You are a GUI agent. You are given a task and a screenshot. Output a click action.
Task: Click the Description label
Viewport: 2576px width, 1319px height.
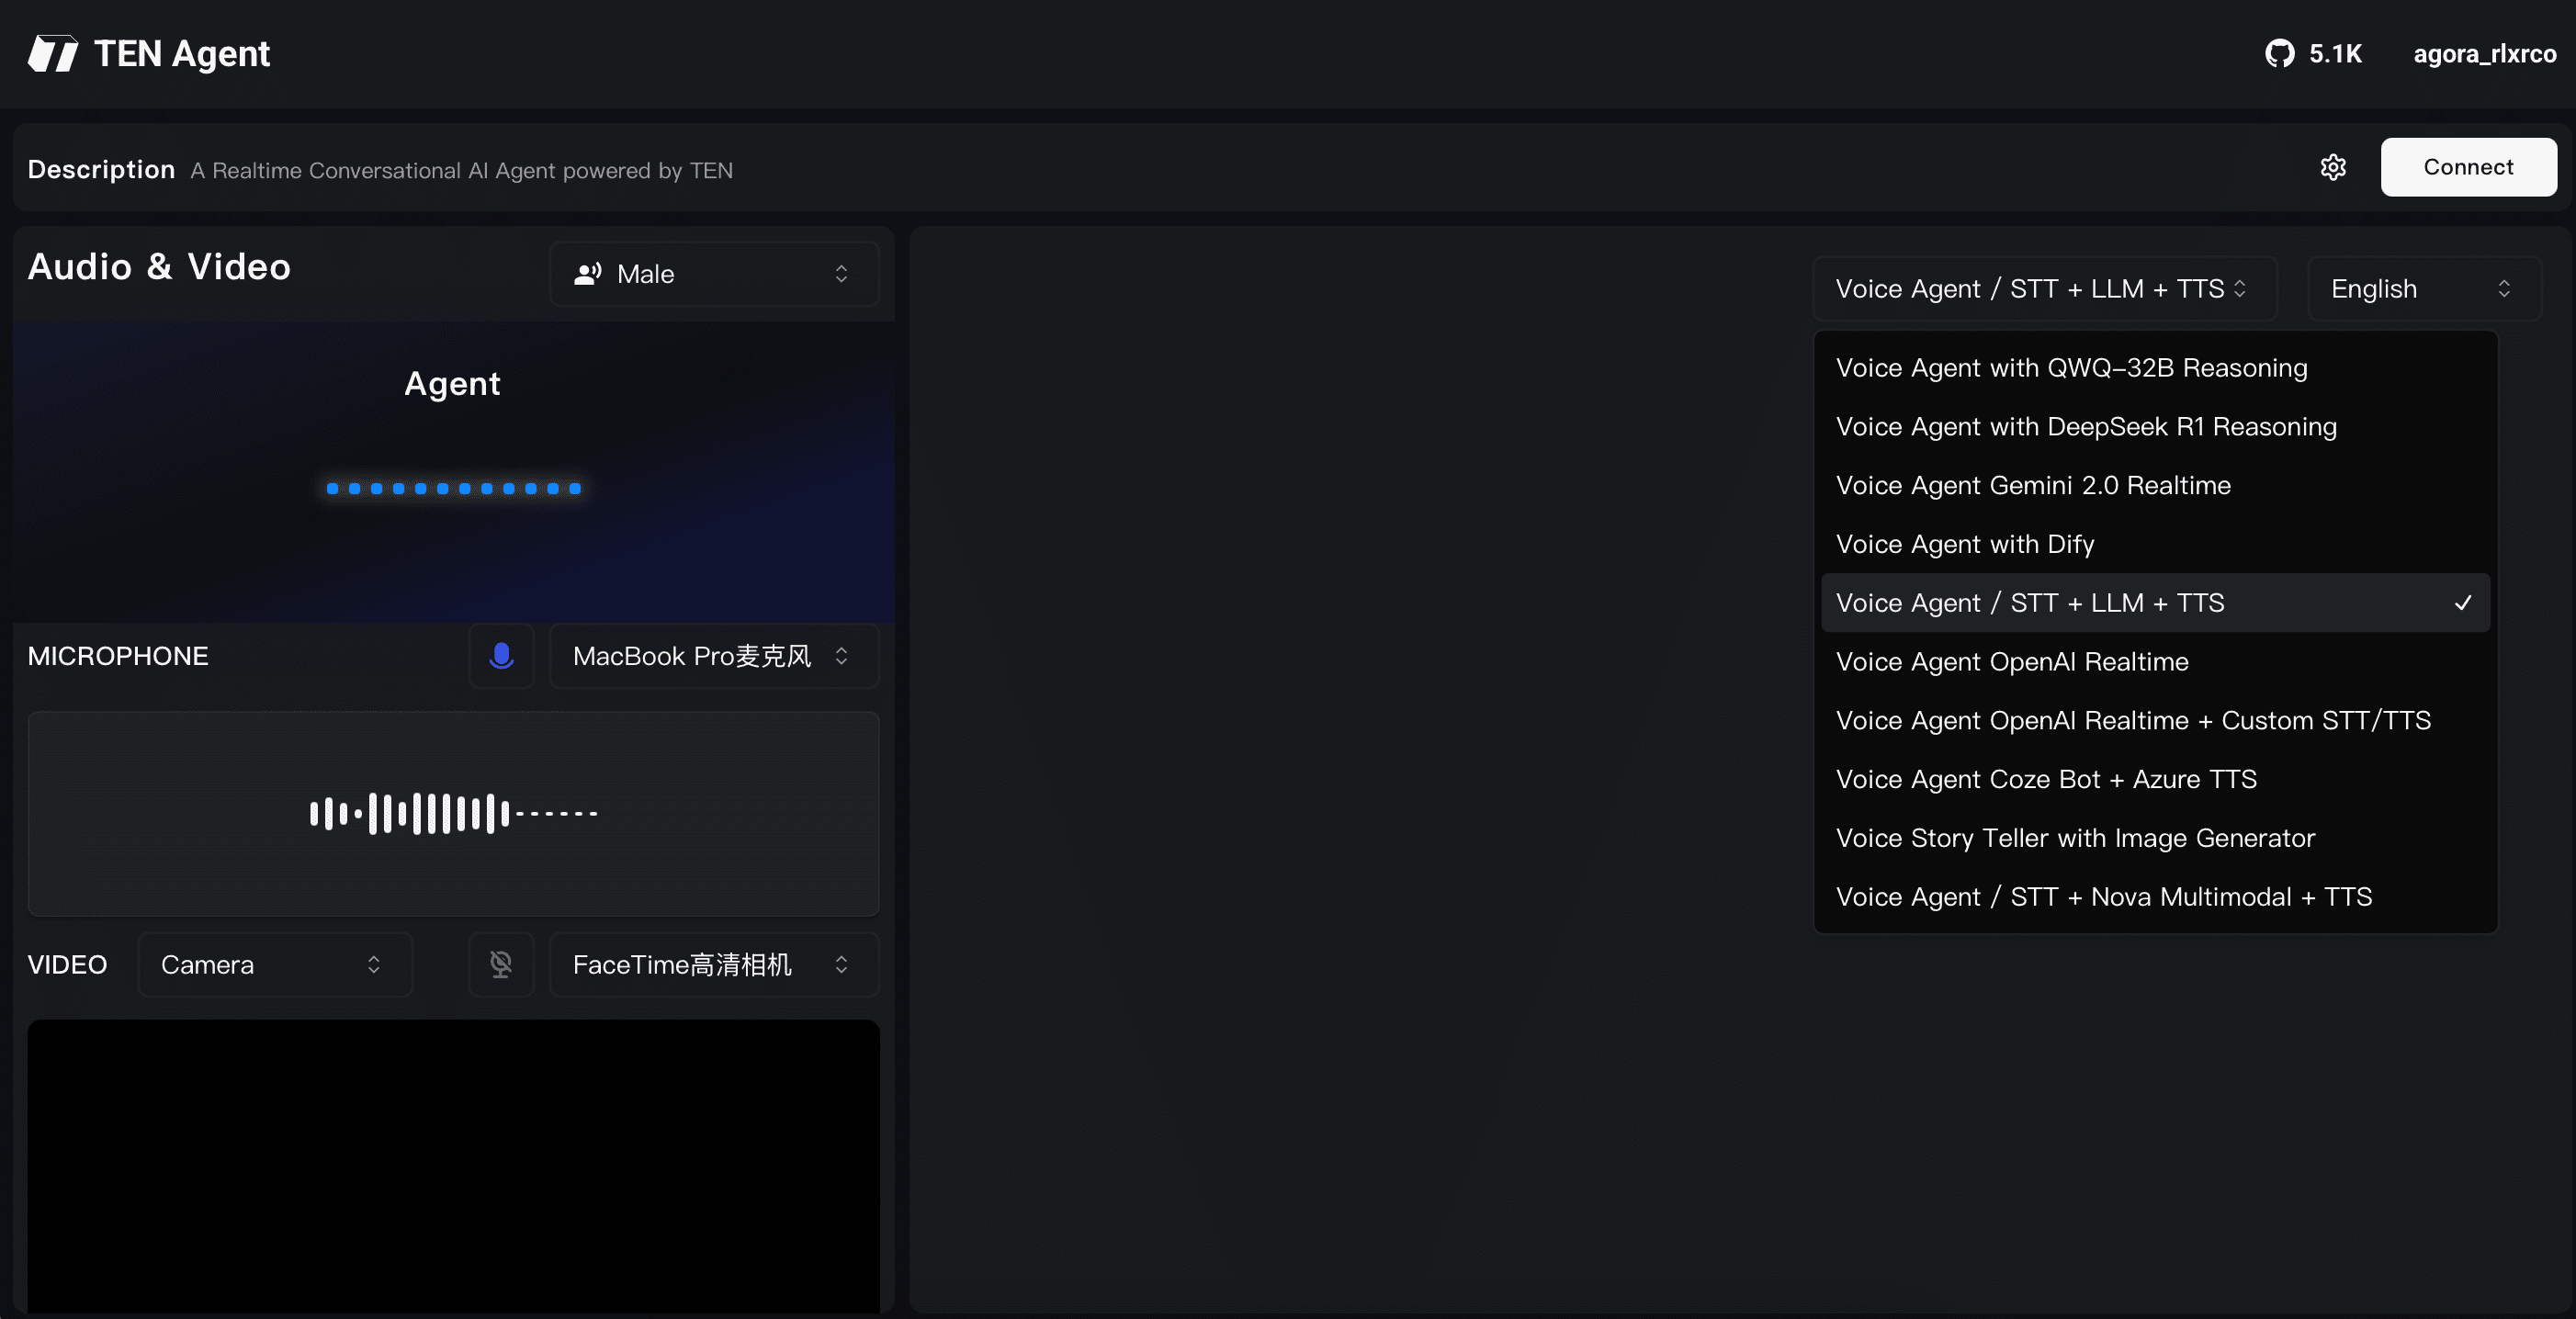101,169
